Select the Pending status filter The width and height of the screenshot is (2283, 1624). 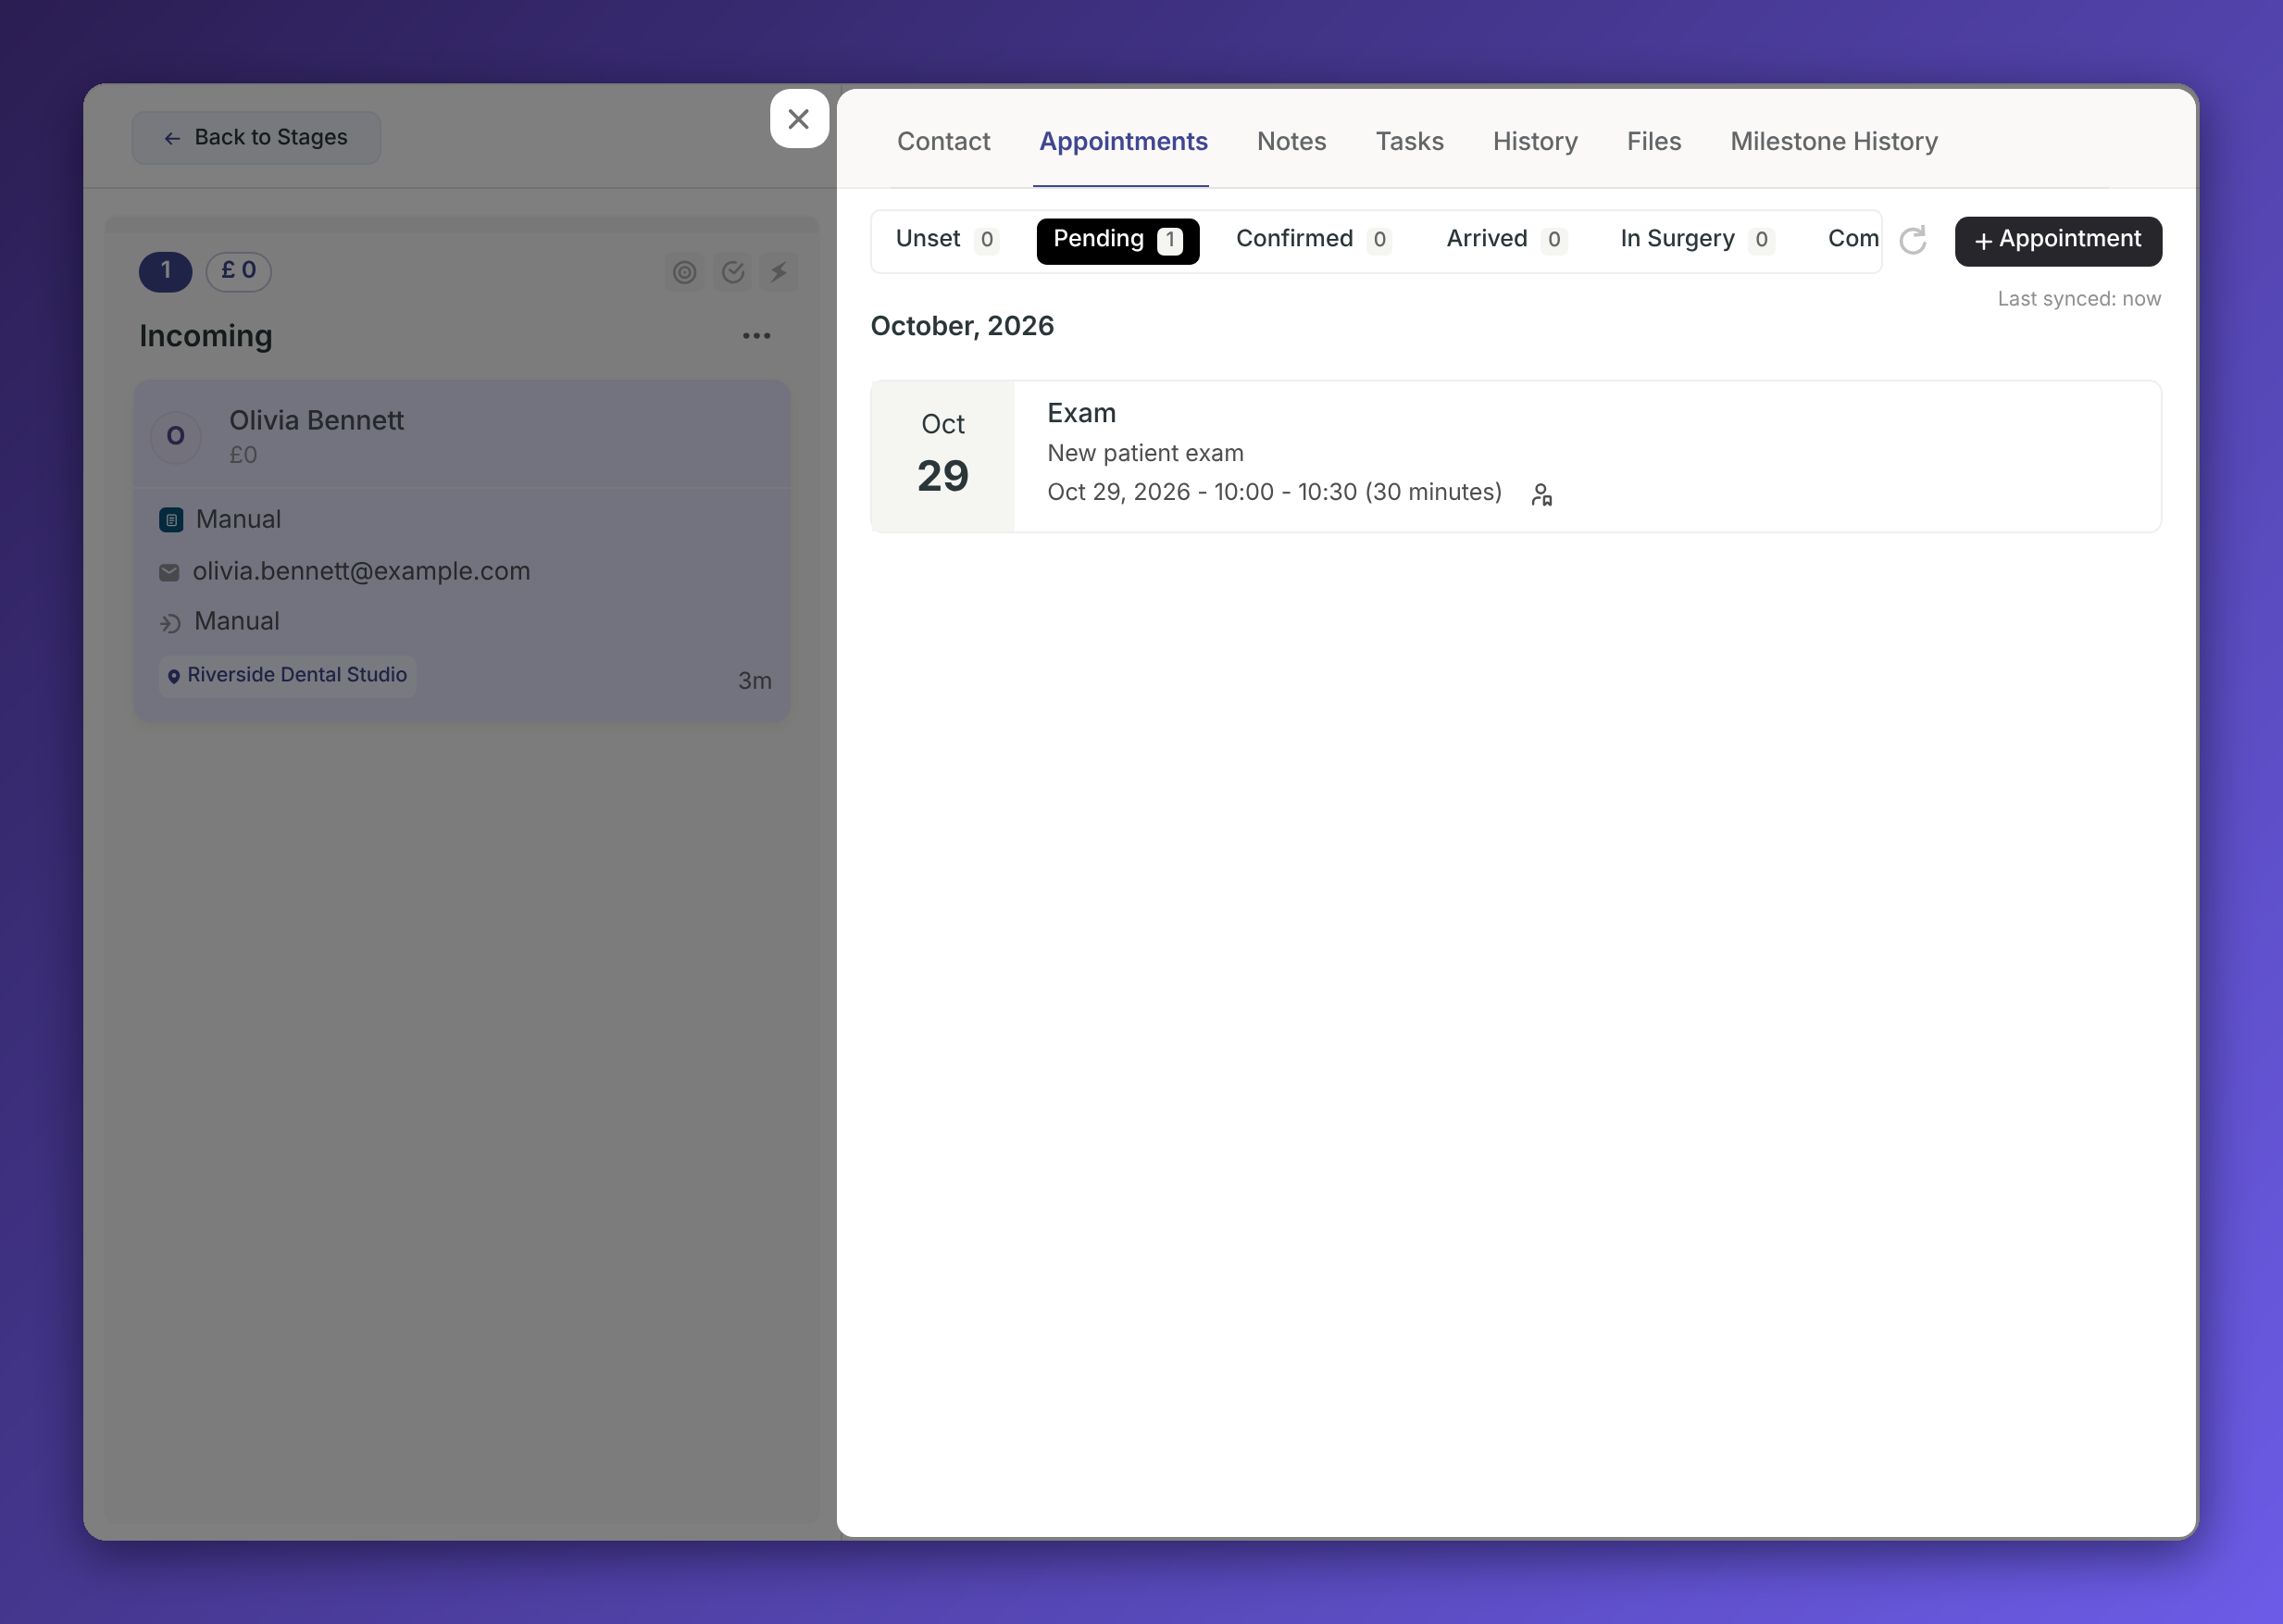click(x=1117, y=240)
